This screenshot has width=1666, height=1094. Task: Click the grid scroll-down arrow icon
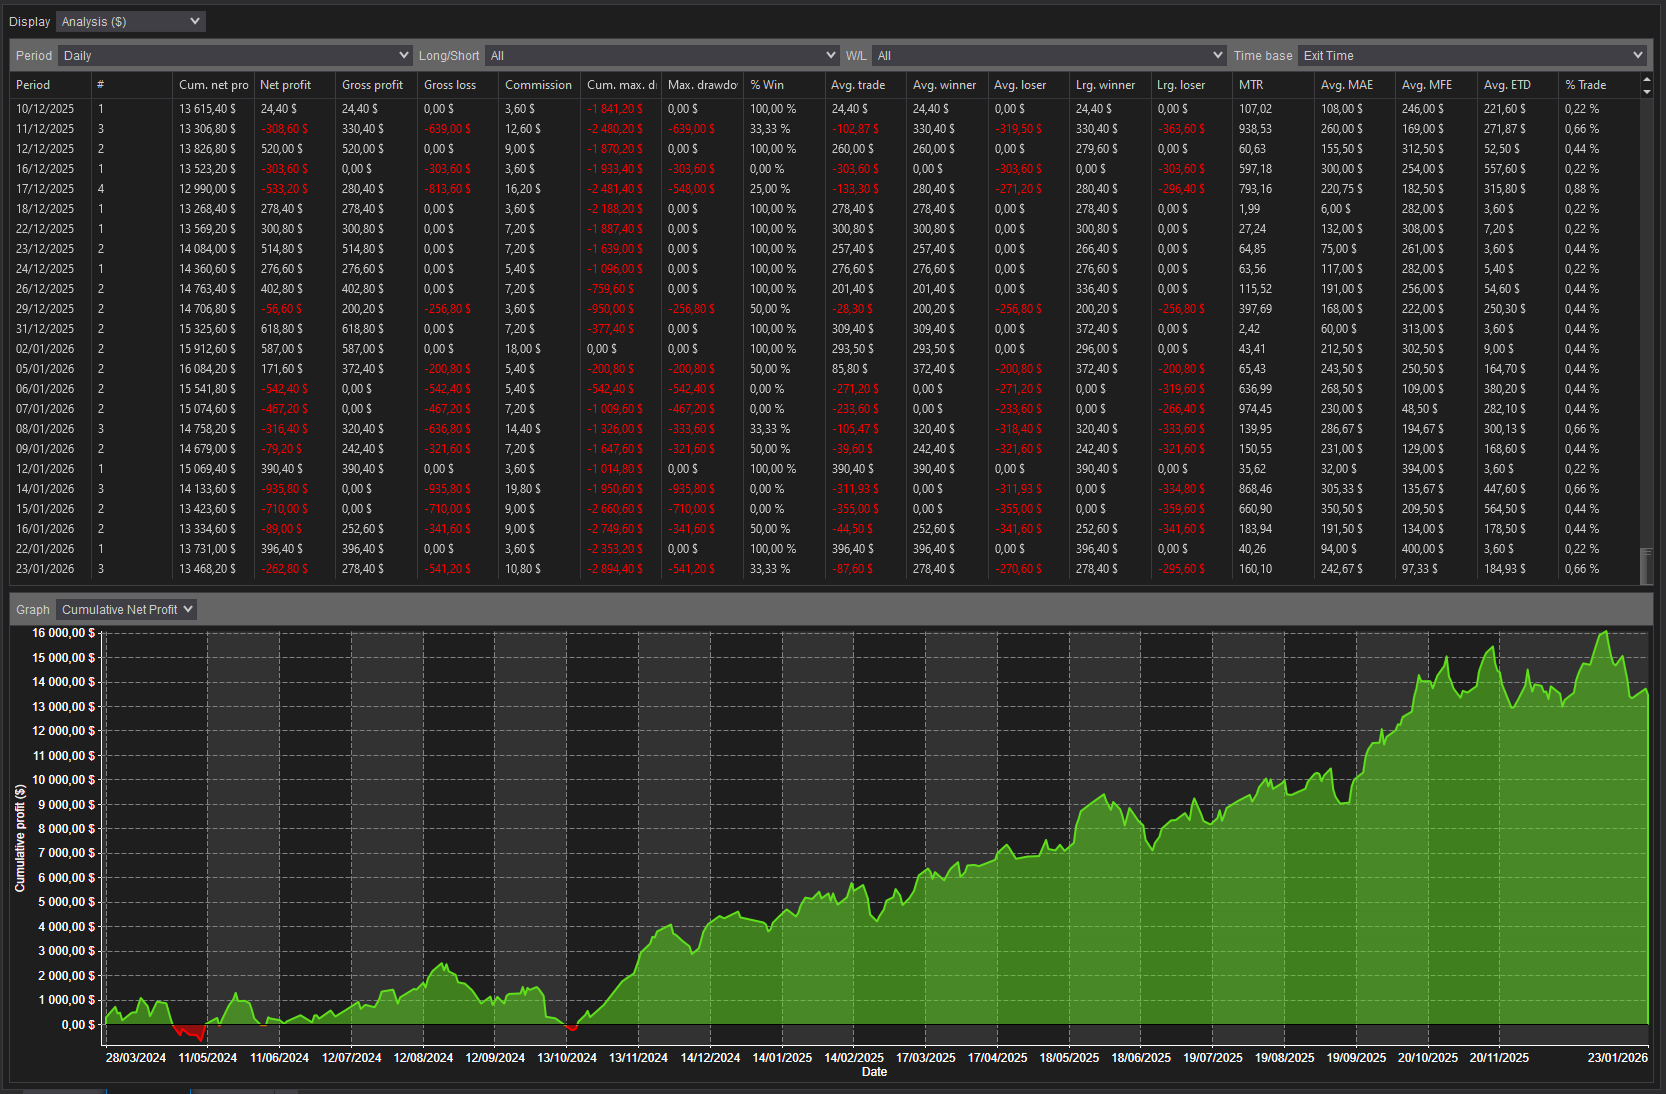[x=1646, y=92]
